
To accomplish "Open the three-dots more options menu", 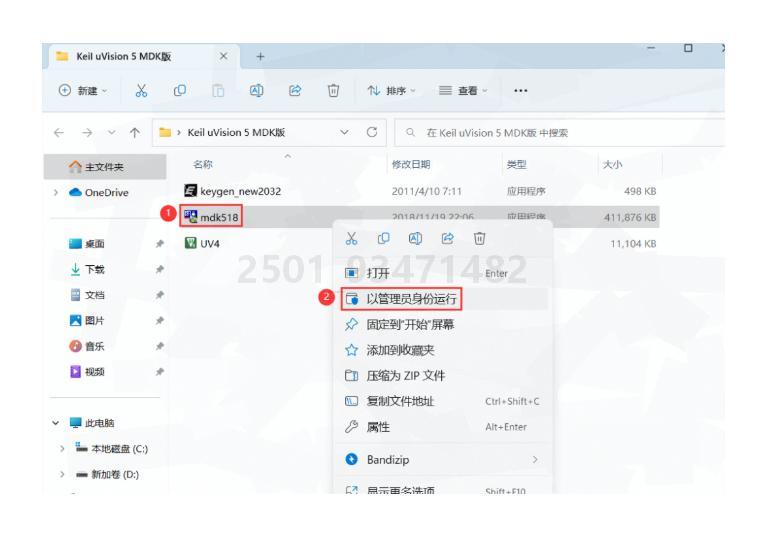I will (520, 90).
